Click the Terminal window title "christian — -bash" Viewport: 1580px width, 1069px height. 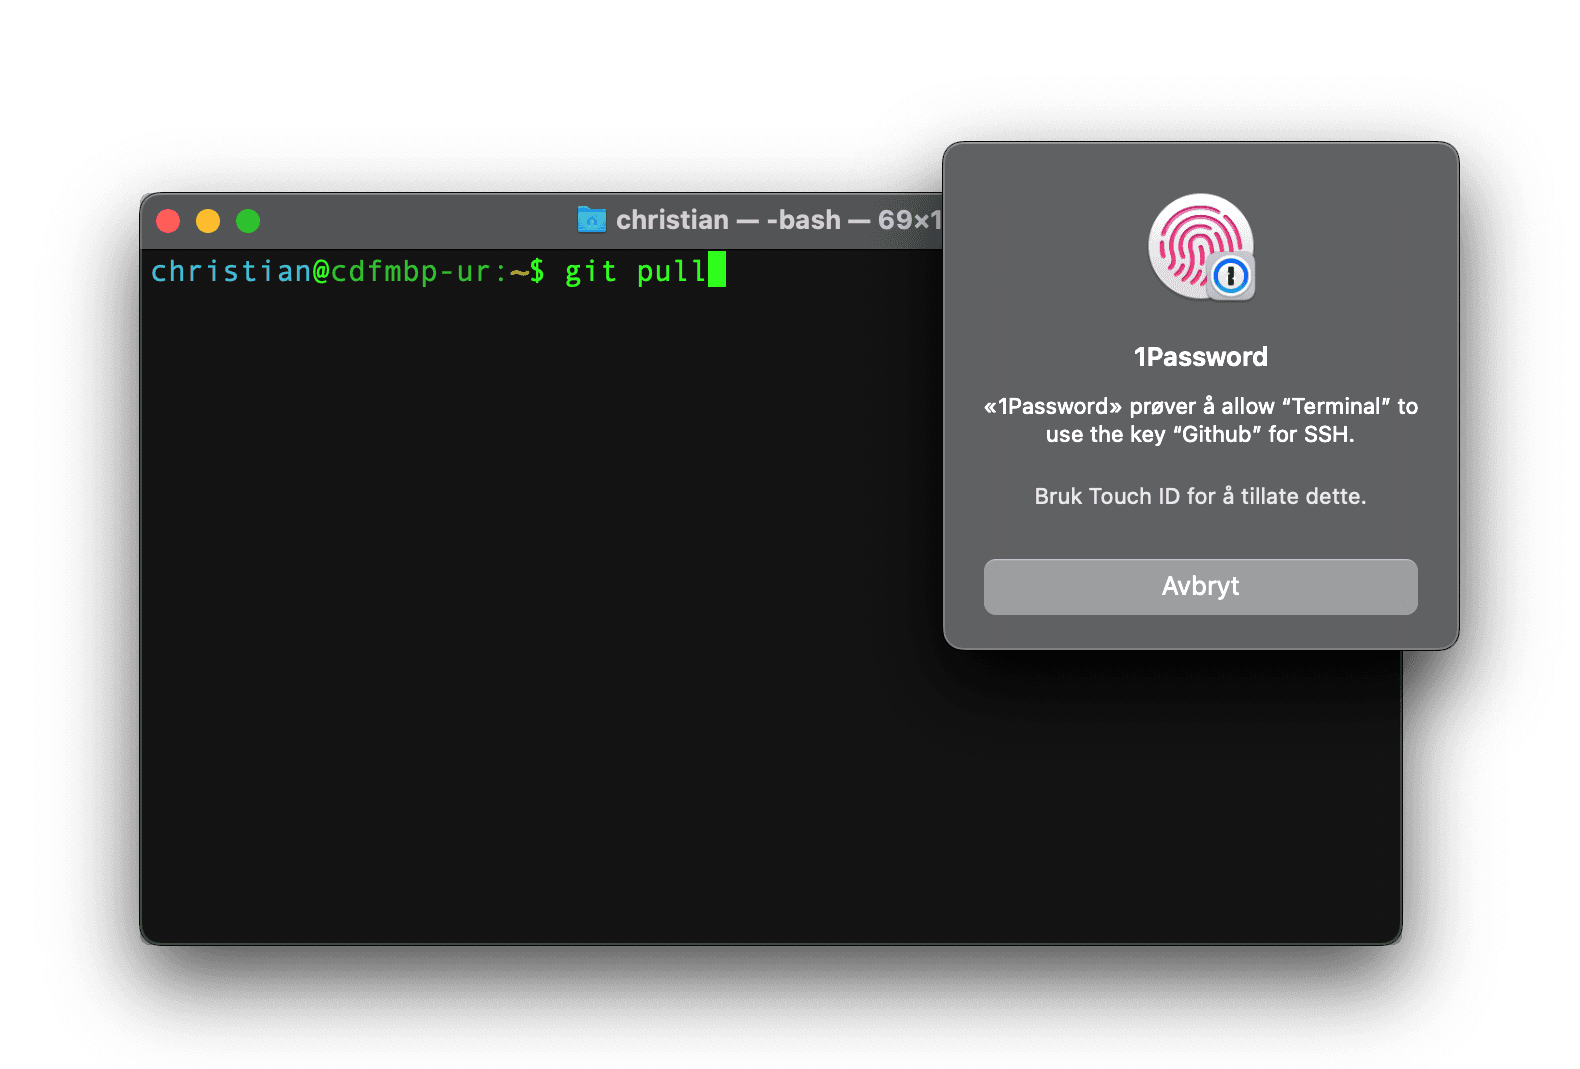[728, 220]
